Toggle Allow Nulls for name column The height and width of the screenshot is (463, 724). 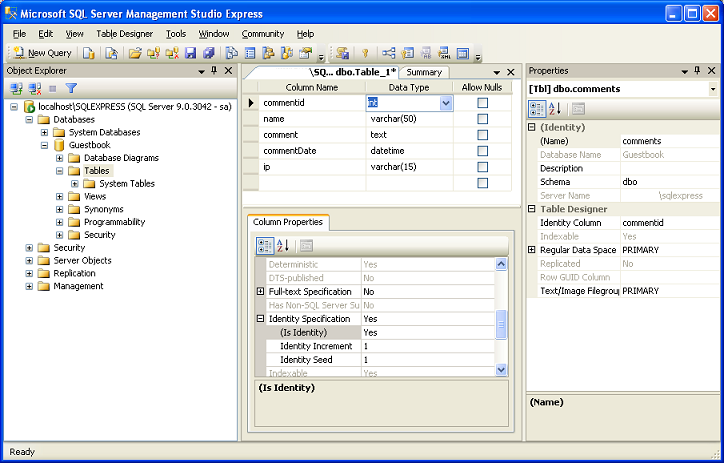[483, 119]
